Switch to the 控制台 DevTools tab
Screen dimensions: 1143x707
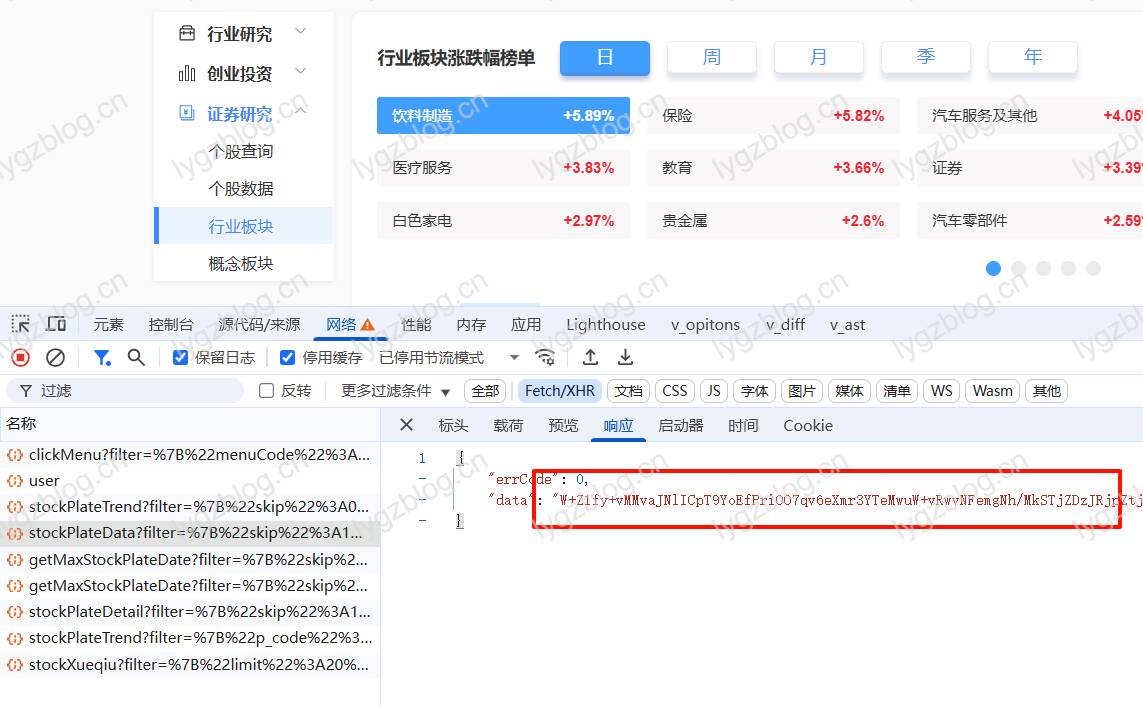click(170, 324)
